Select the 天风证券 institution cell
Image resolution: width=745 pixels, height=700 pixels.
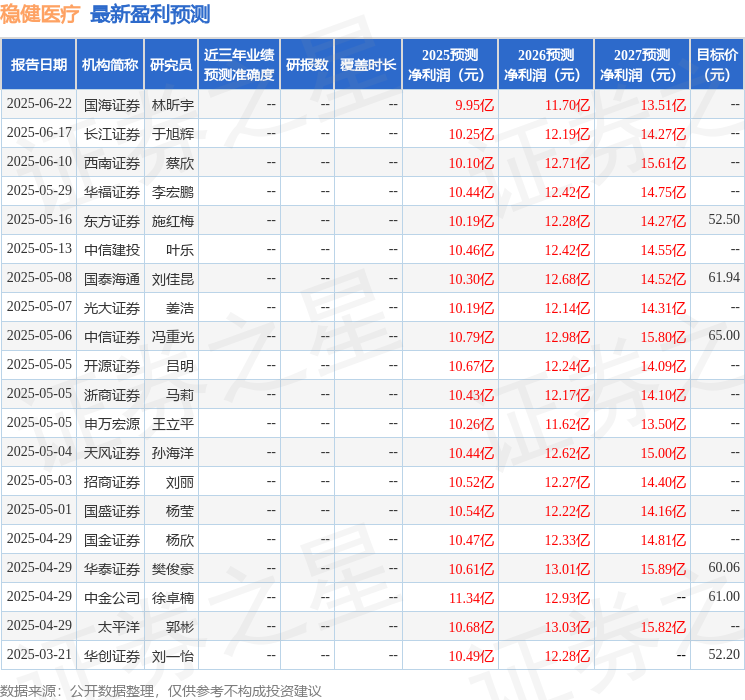[x=112, y=453]
